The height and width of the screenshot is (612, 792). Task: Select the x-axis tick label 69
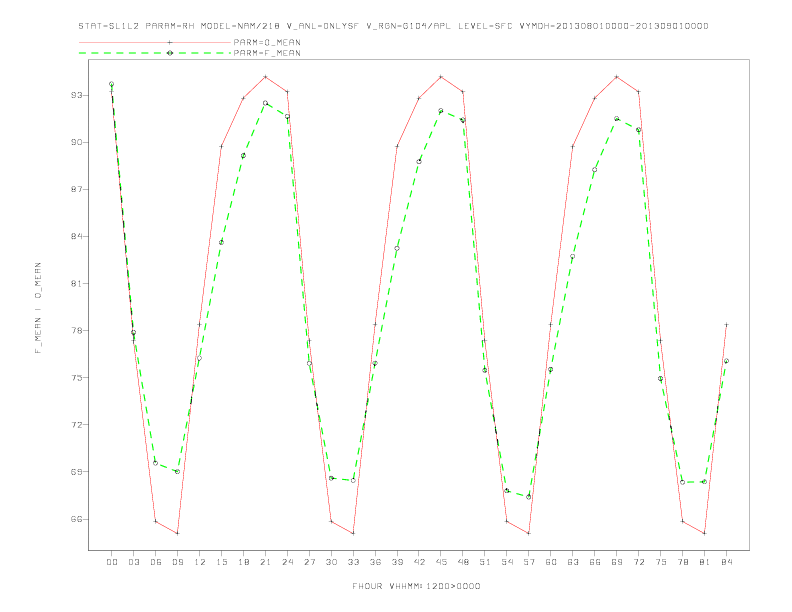pos(617,562)
